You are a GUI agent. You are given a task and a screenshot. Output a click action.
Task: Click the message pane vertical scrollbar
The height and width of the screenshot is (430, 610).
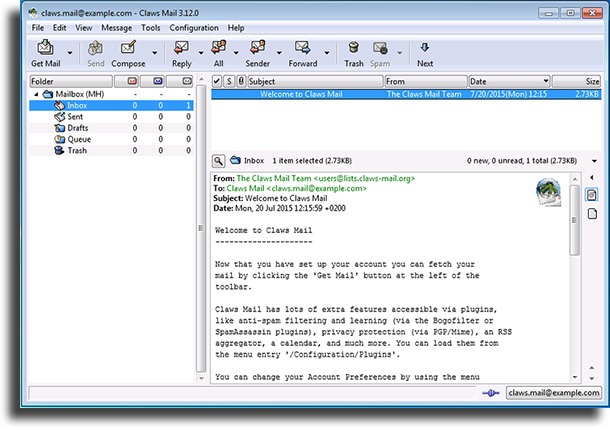click(575, 220)
